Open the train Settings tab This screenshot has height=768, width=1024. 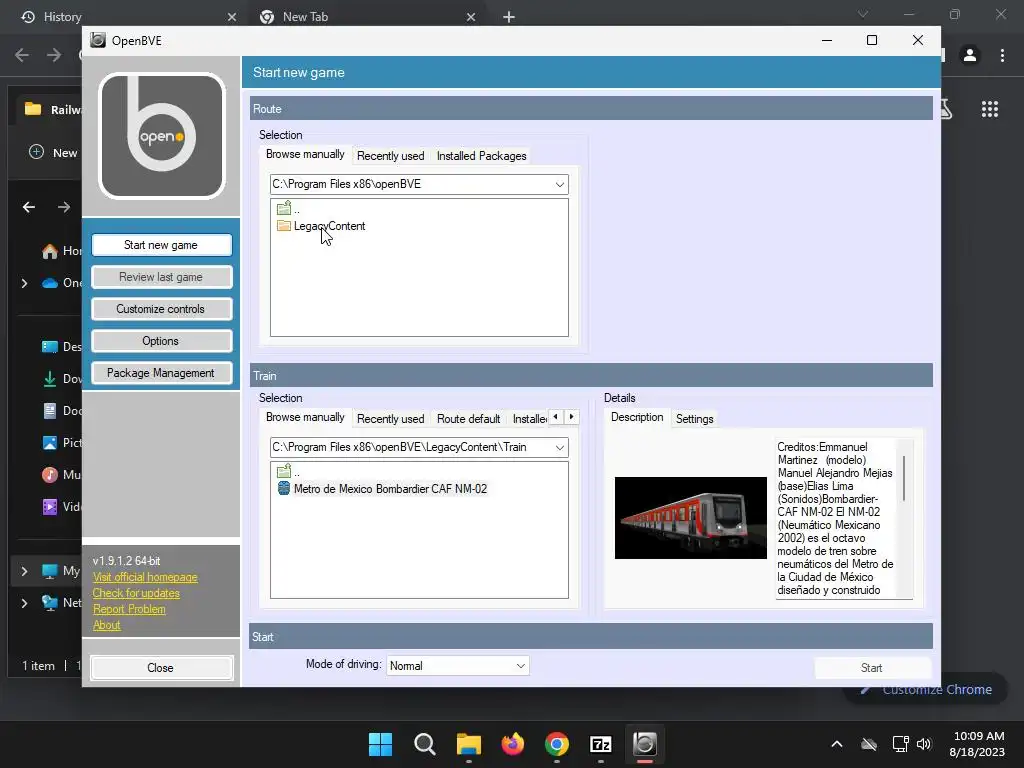coord(694,419)
